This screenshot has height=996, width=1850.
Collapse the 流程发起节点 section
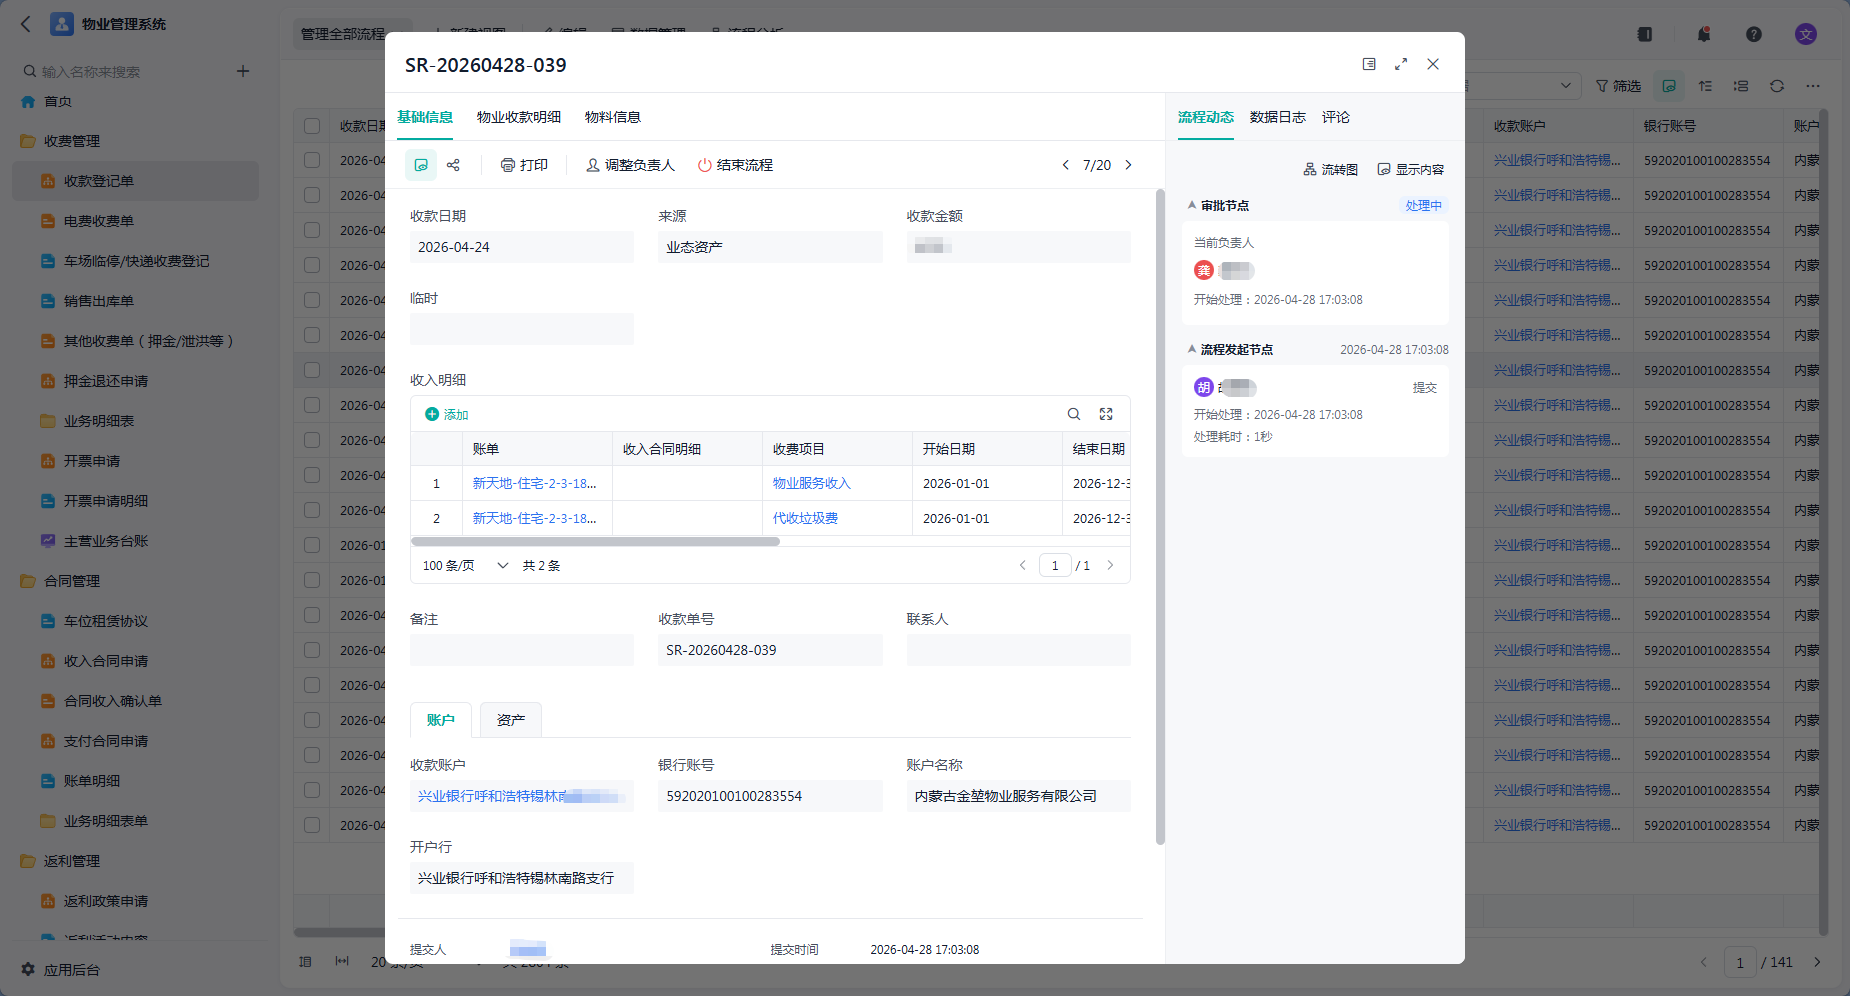[1192, 349]
